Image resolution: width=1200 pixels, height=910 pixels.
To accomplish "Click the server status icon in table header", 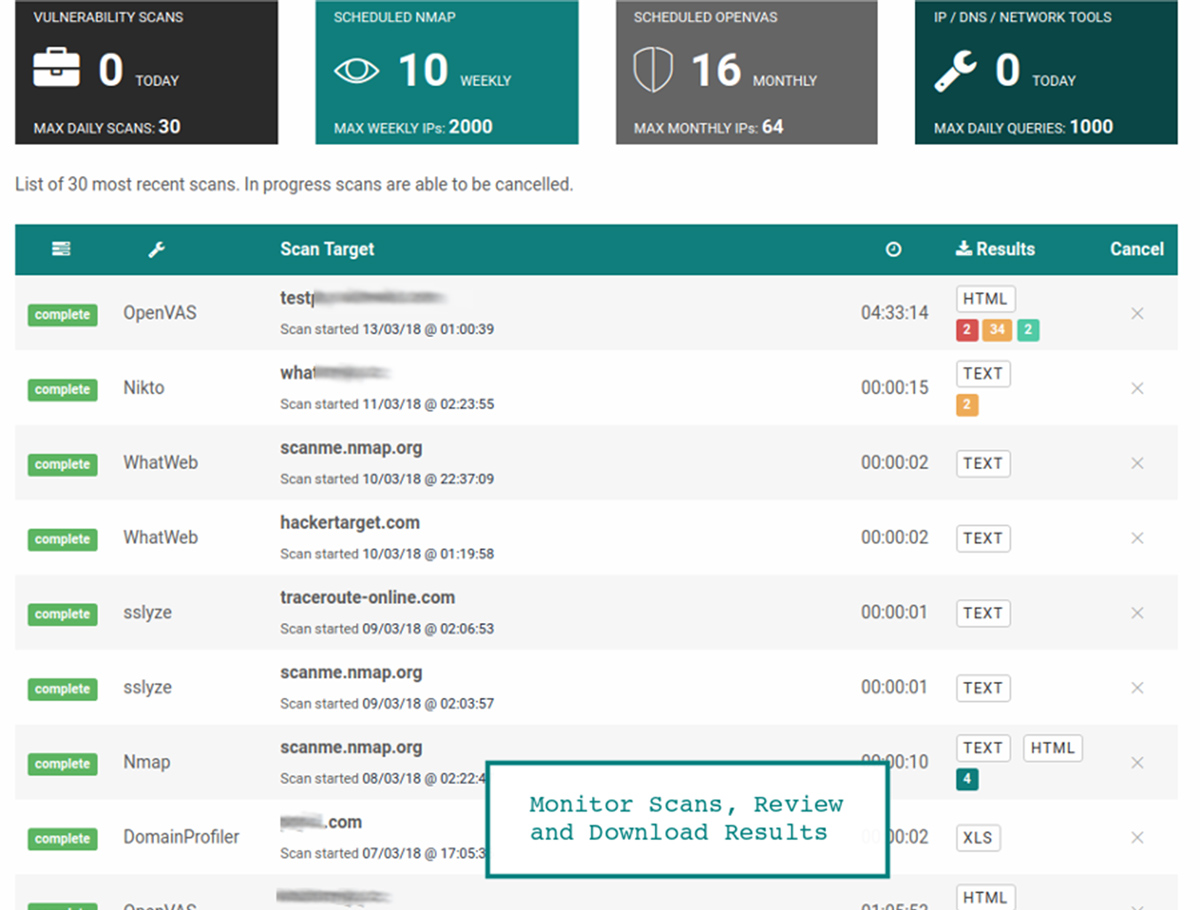I will (x=61, y=249).
